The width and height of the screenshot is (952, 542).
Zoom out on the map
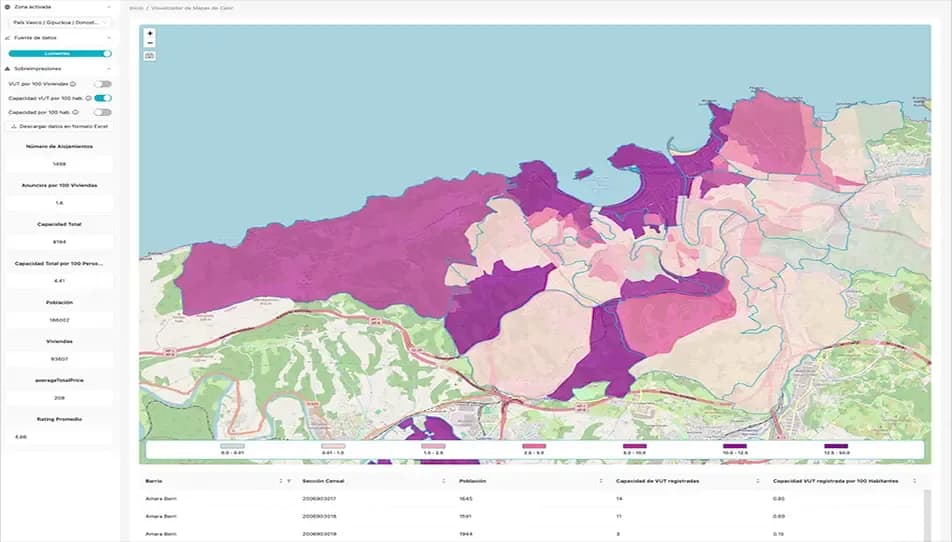click(x=150, y=43)
